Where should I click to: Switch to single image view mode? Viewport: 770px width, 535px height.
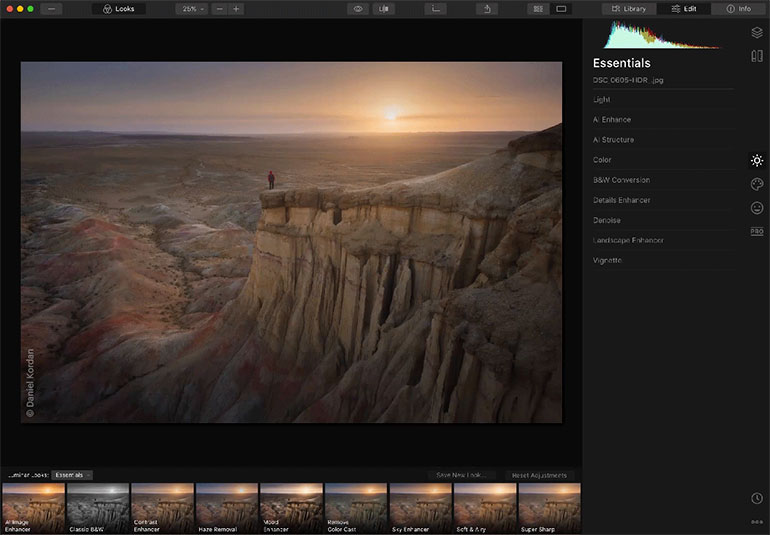tap(562, 9)
